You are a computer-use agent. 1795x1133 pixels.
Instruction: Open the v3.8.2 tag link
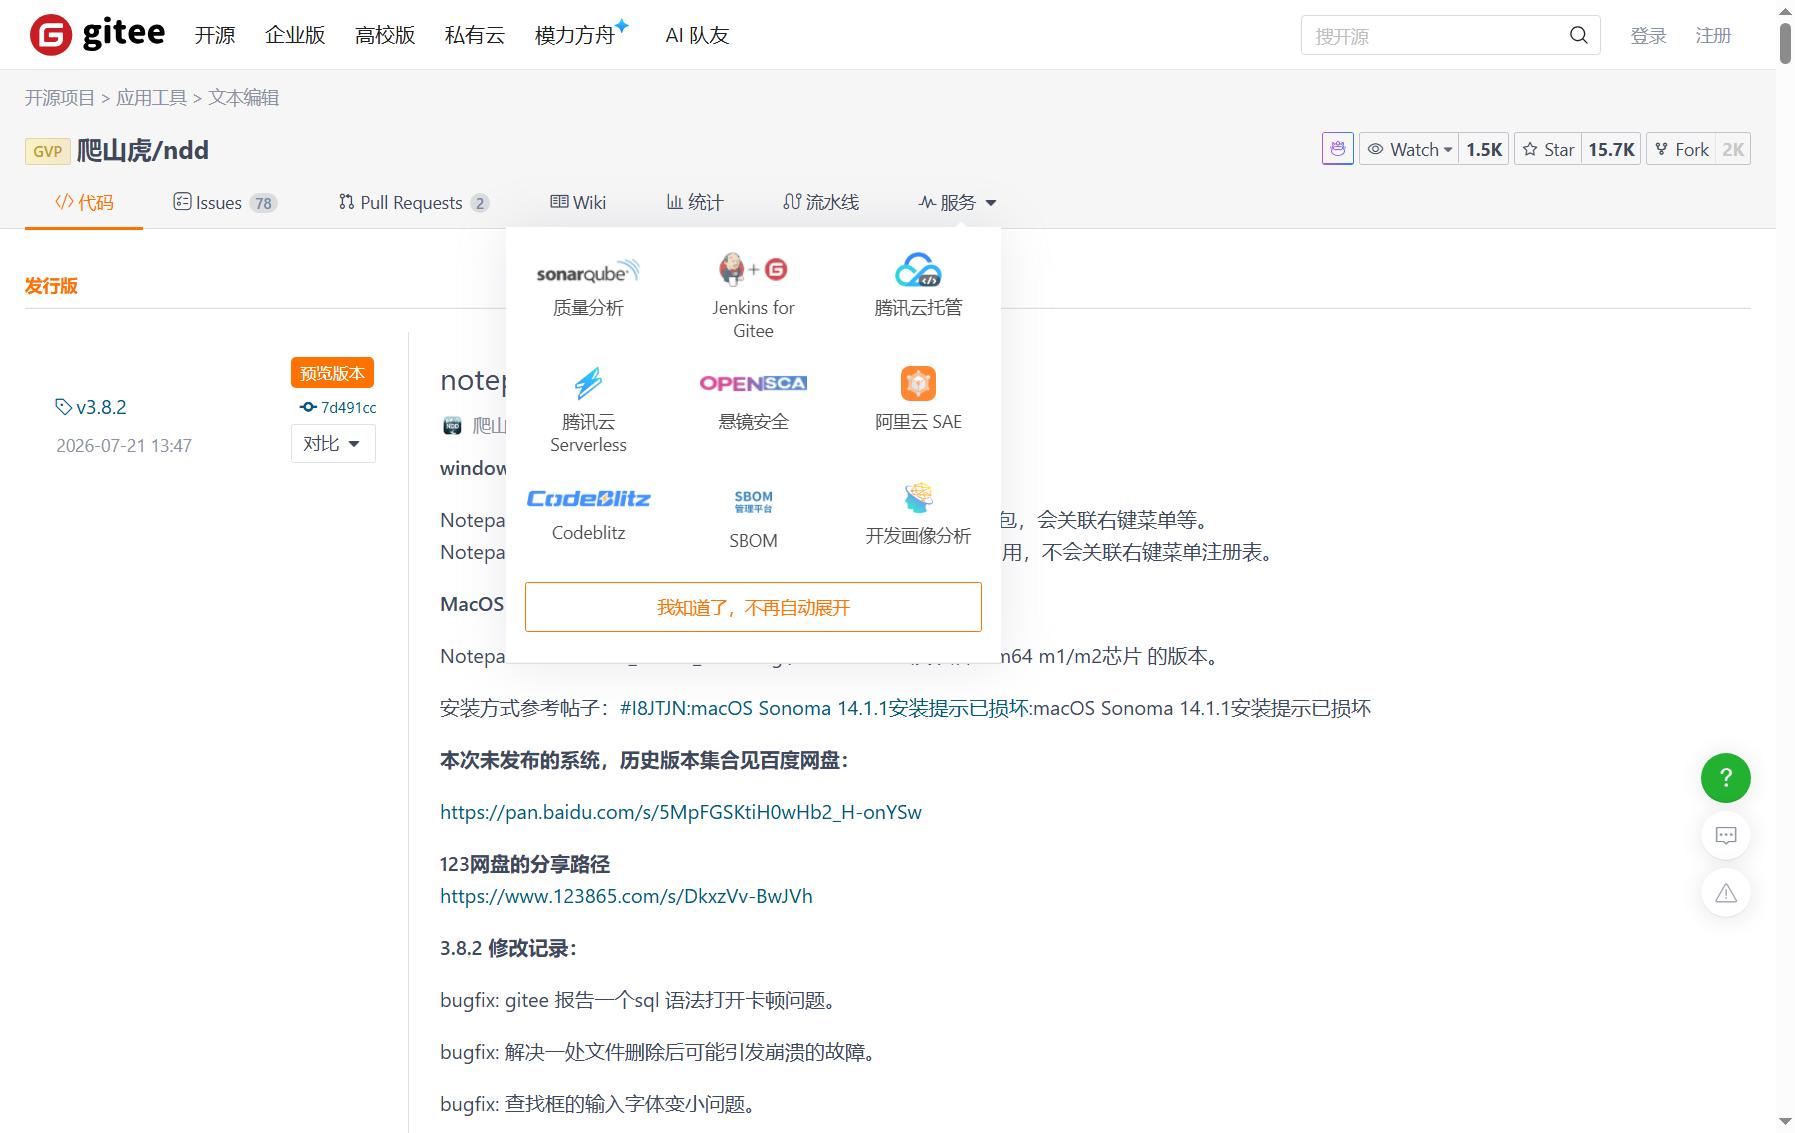[x=91, y=407]
